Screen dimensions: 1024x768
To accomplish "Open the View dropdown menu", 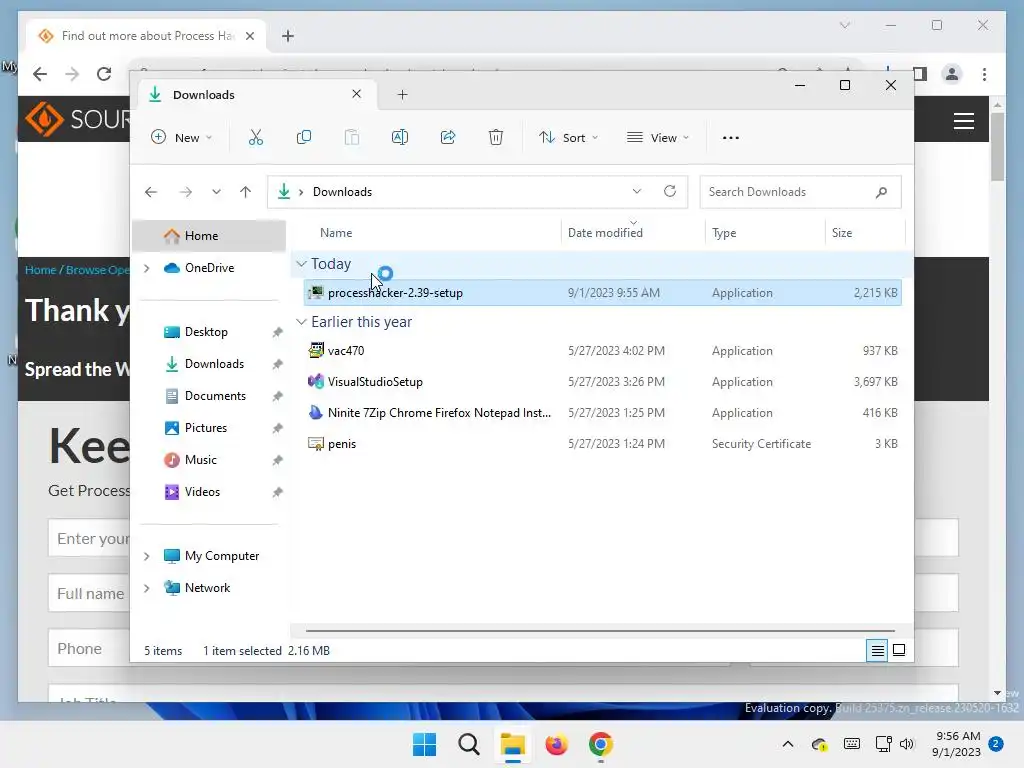I will pyautogui.click(x=658, y=138).
